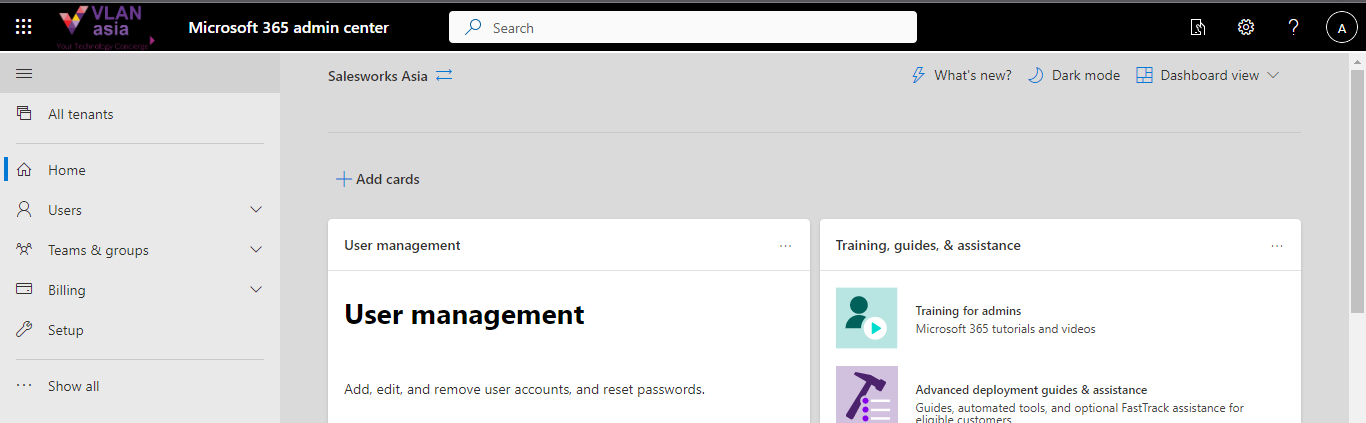
Task: Collapse the navigation hamburger menu
Action: 24,73
